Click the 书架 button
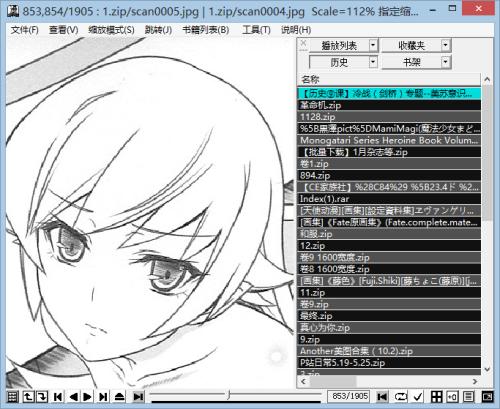 pos(411,62)
